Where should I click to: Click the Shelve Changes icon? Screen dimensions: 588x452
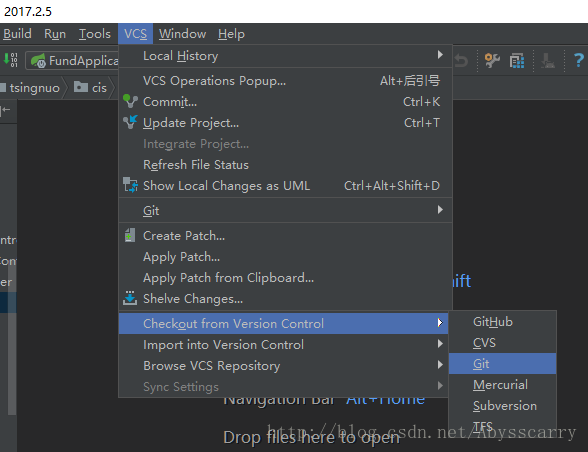tap(130, 298)
